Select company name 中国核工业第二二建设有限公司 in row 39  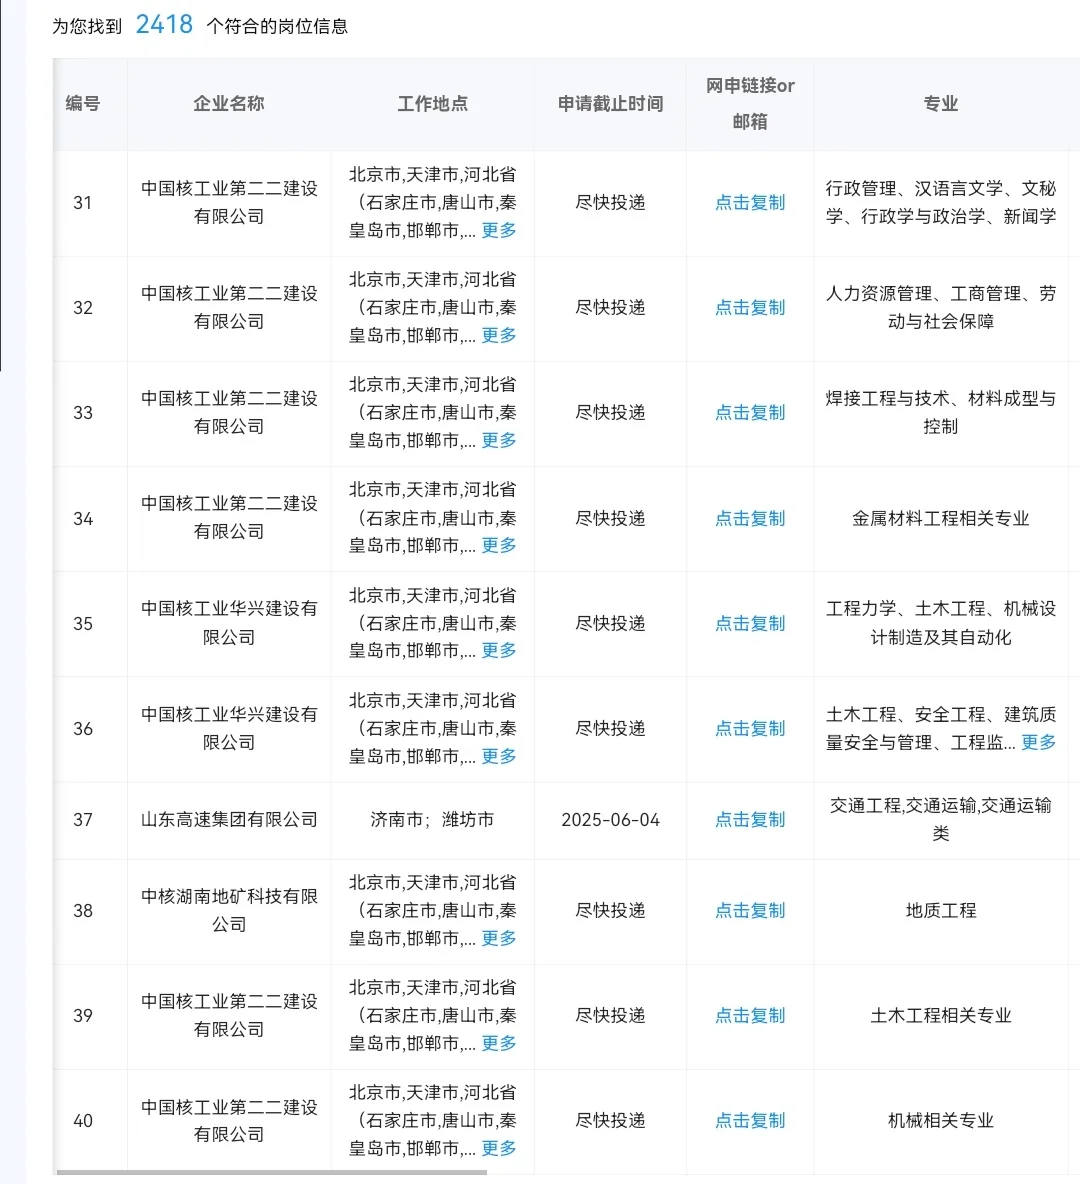228,1015
